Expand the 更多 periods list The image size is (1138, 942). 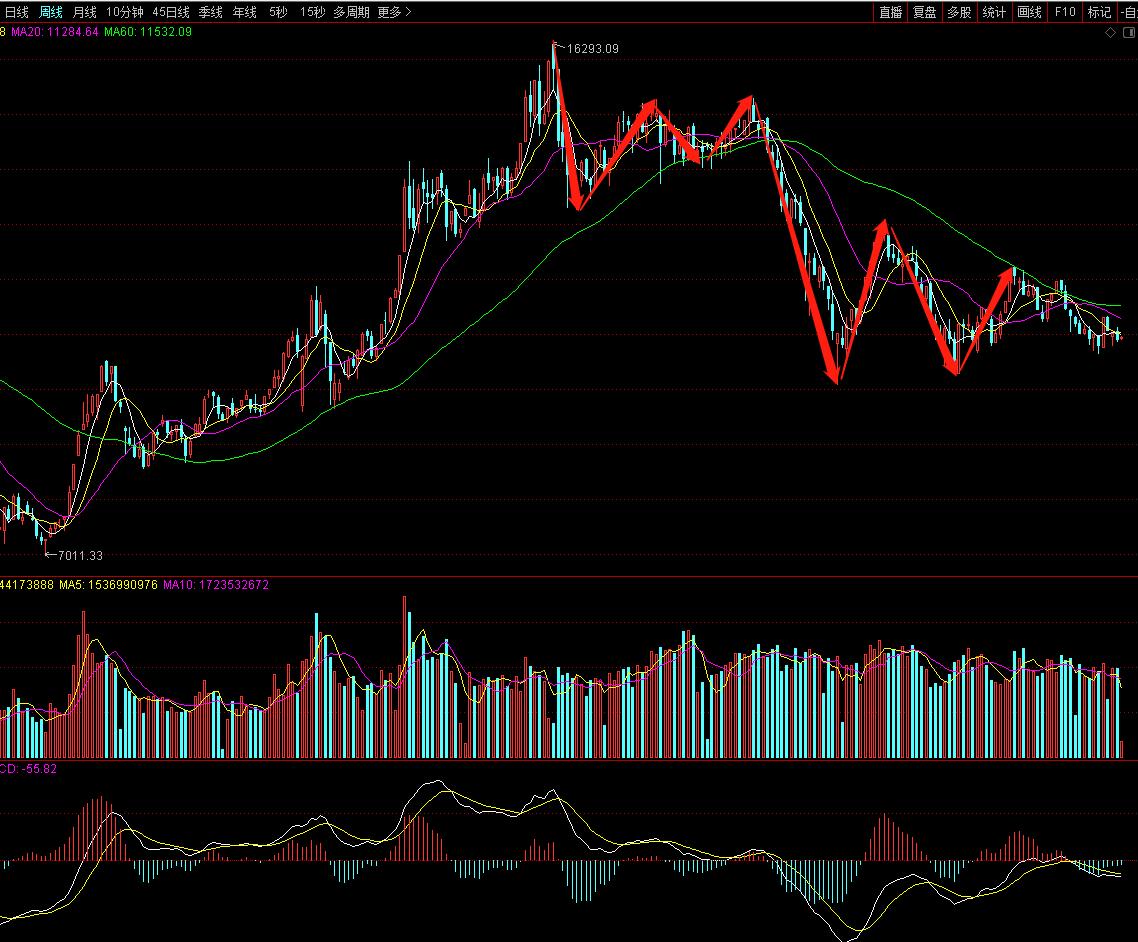pyautogui.click(x=394, y=12)
